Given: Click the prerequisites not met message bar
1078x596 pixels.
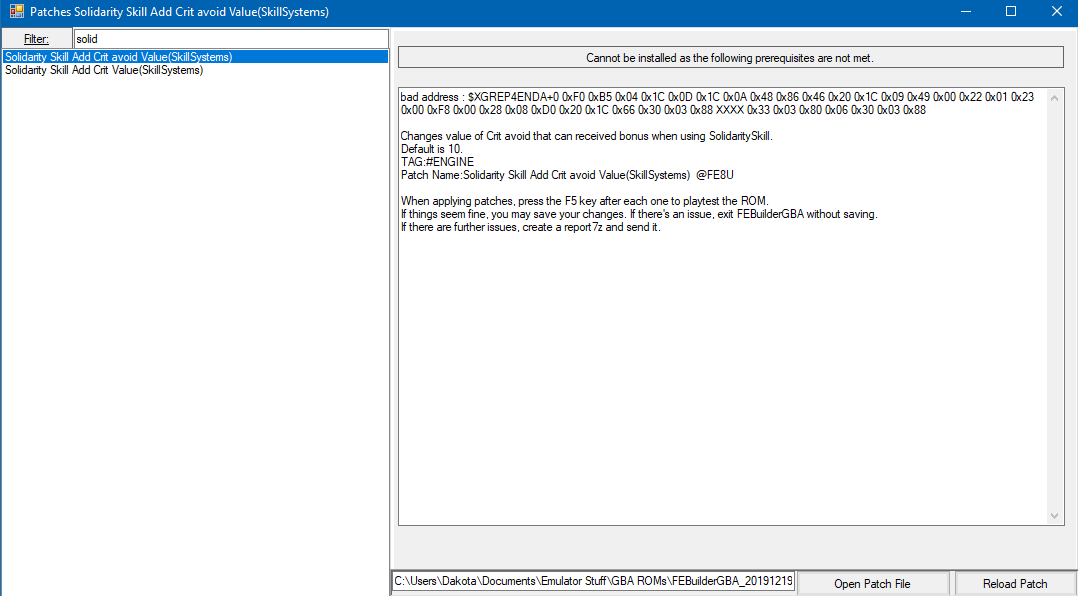Looking at the screenshot, I should point(730,58).
